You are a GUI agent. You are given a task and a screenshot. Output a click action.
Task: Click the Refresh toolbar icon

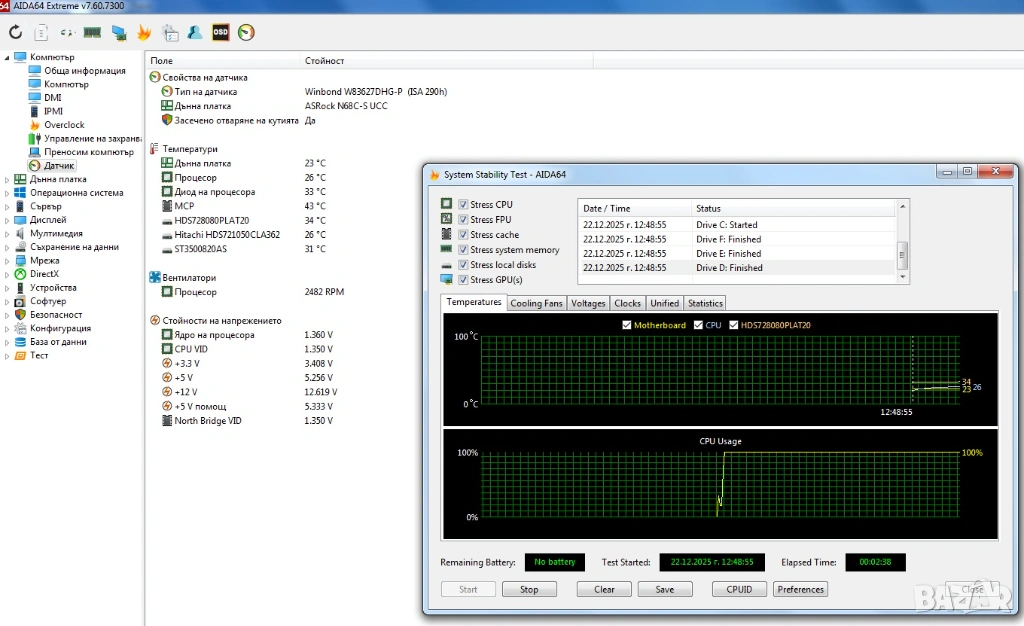(x=15, y=32)
